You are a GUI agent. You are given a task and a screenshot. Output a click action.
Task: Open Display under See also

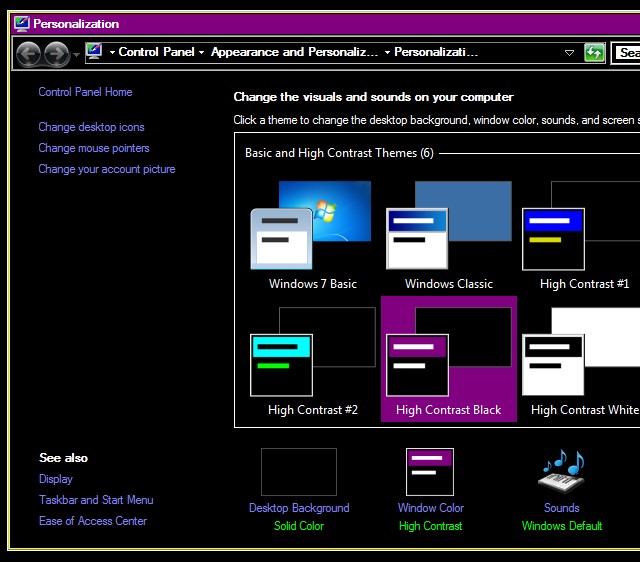pos(56,479)
